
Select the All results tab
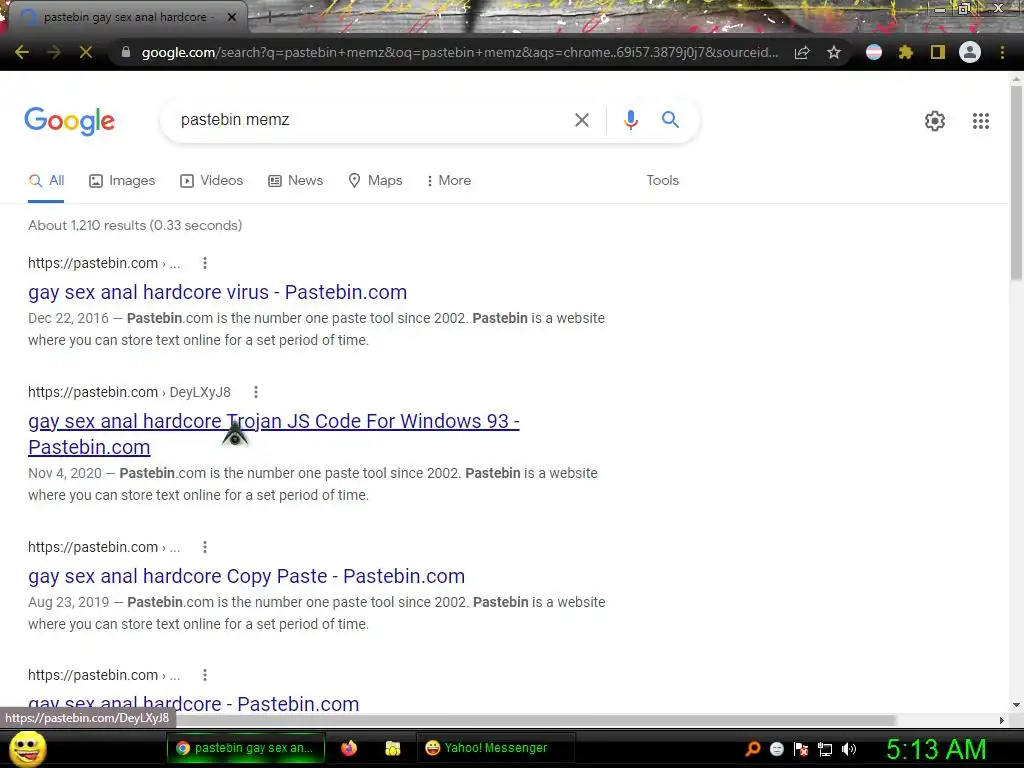pos(46,181)
